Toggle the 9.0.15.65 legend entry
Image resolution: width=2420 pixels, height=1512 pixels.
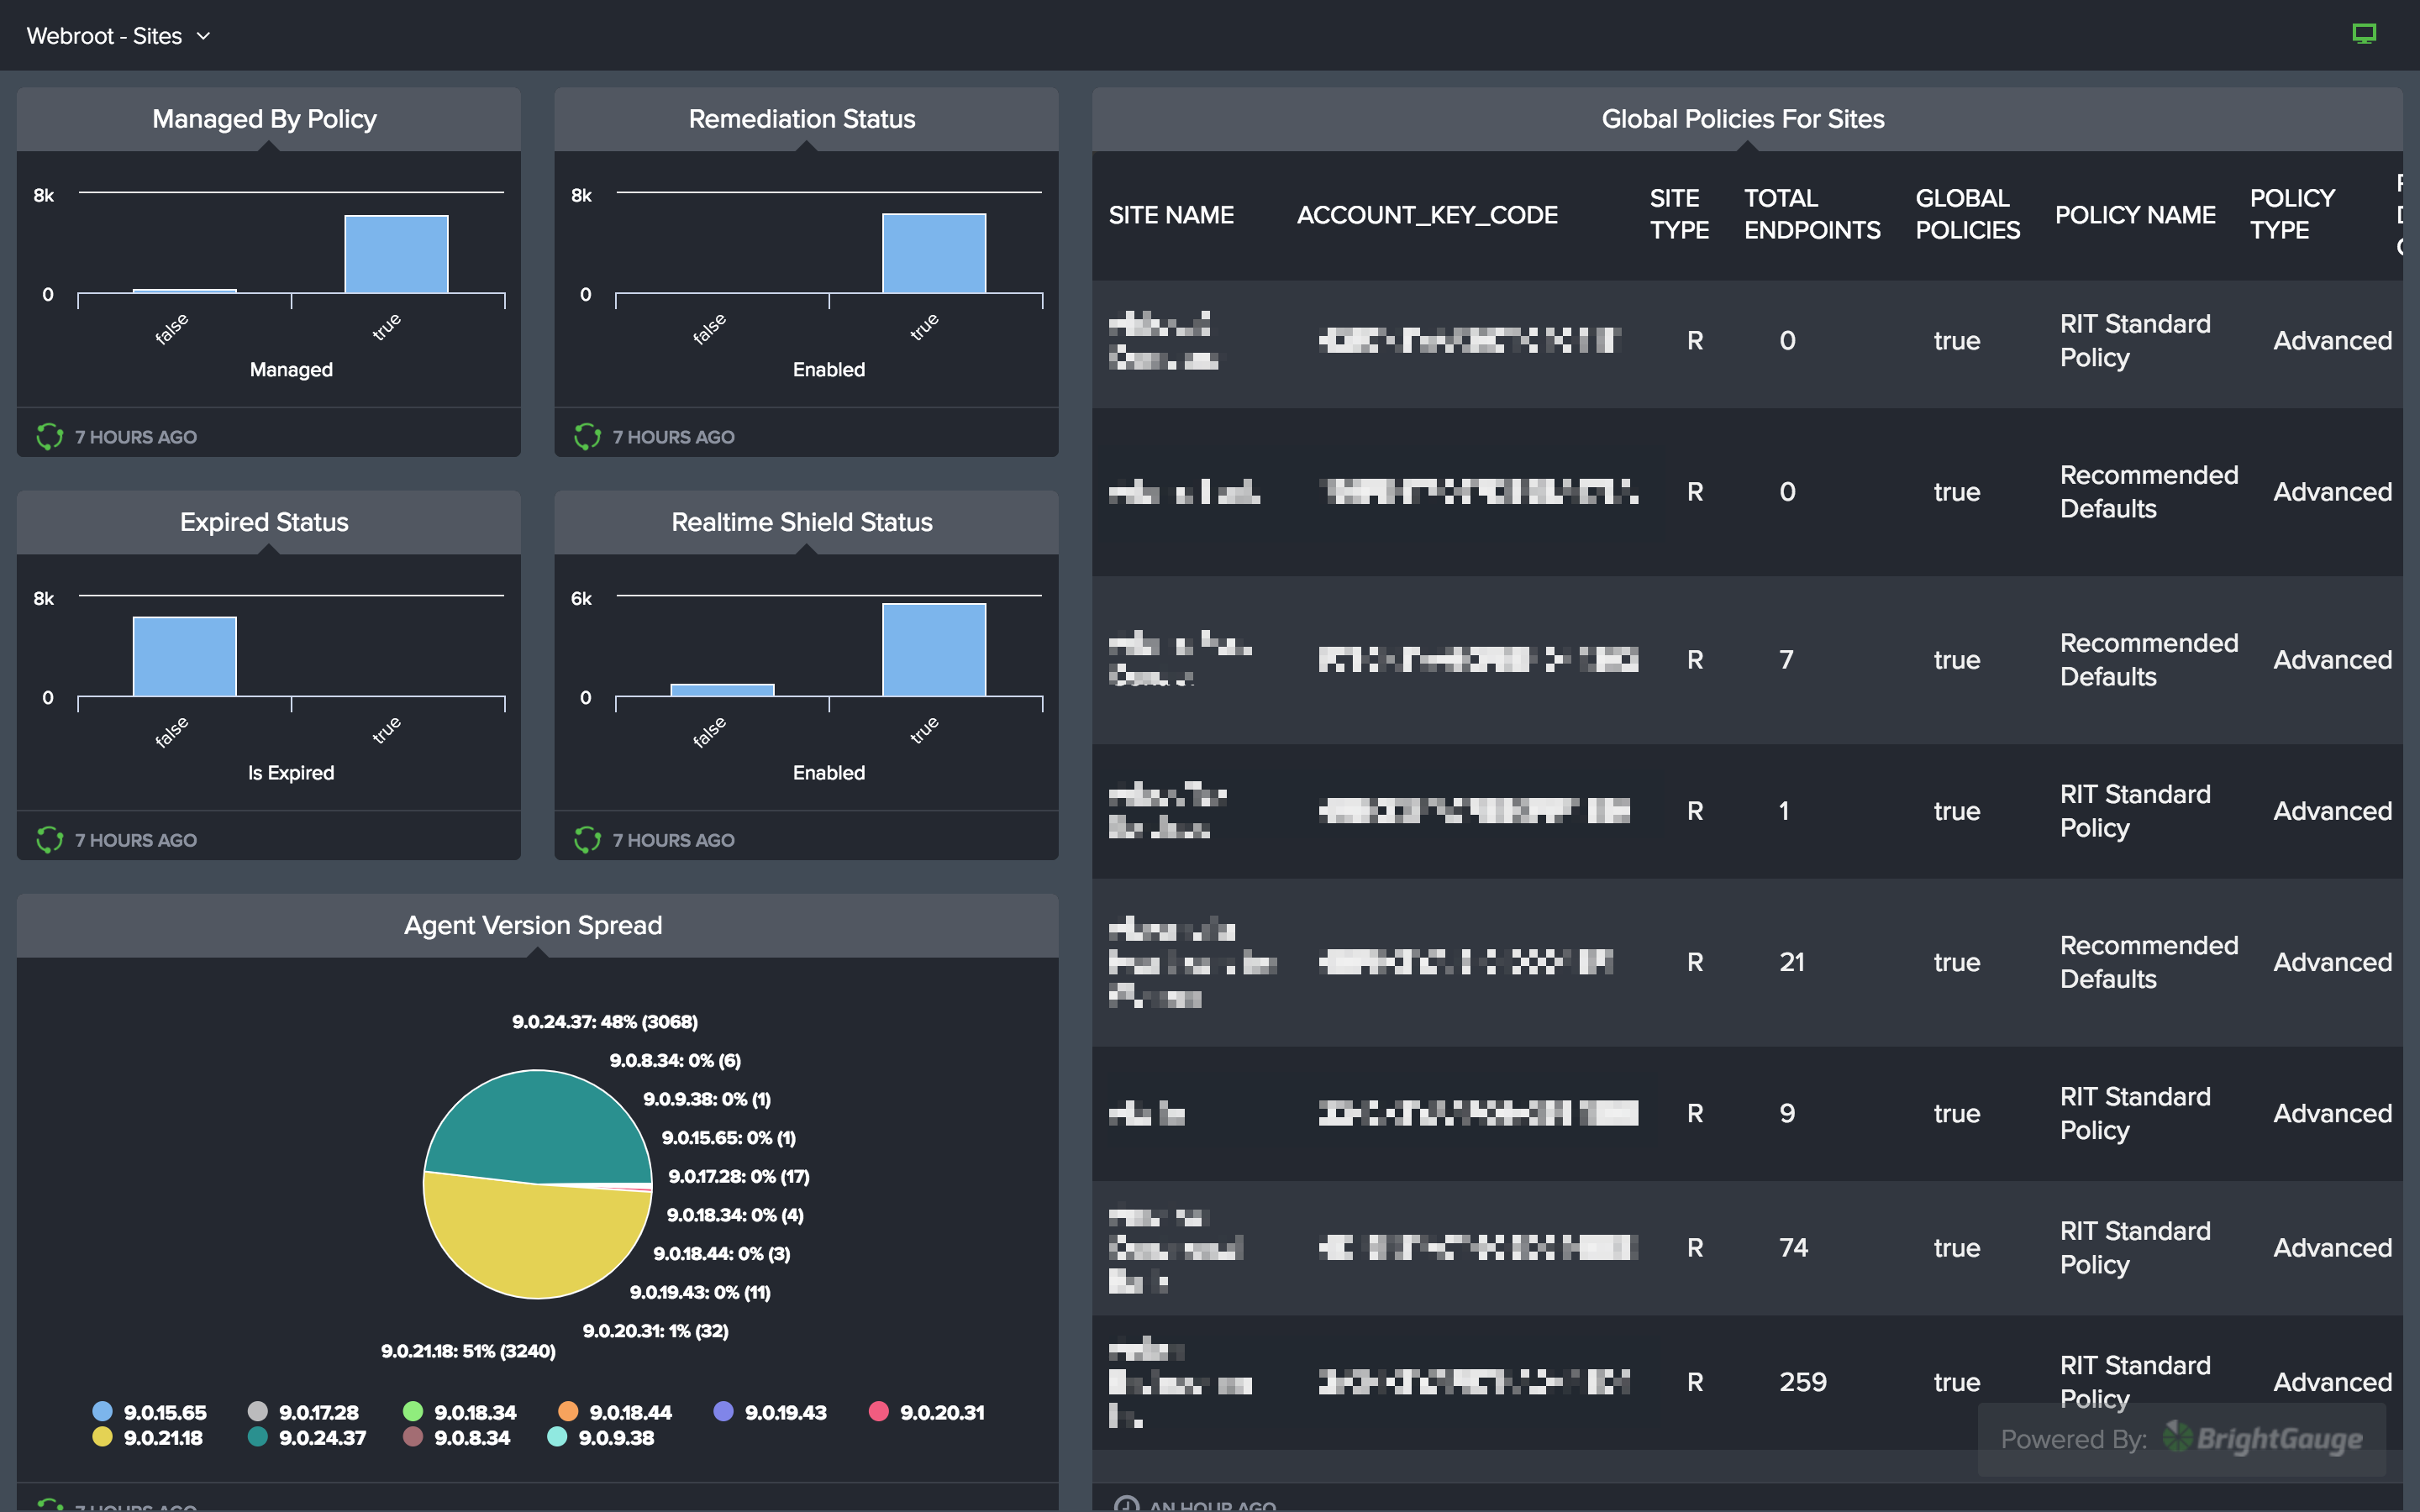tap(149, 1412)
